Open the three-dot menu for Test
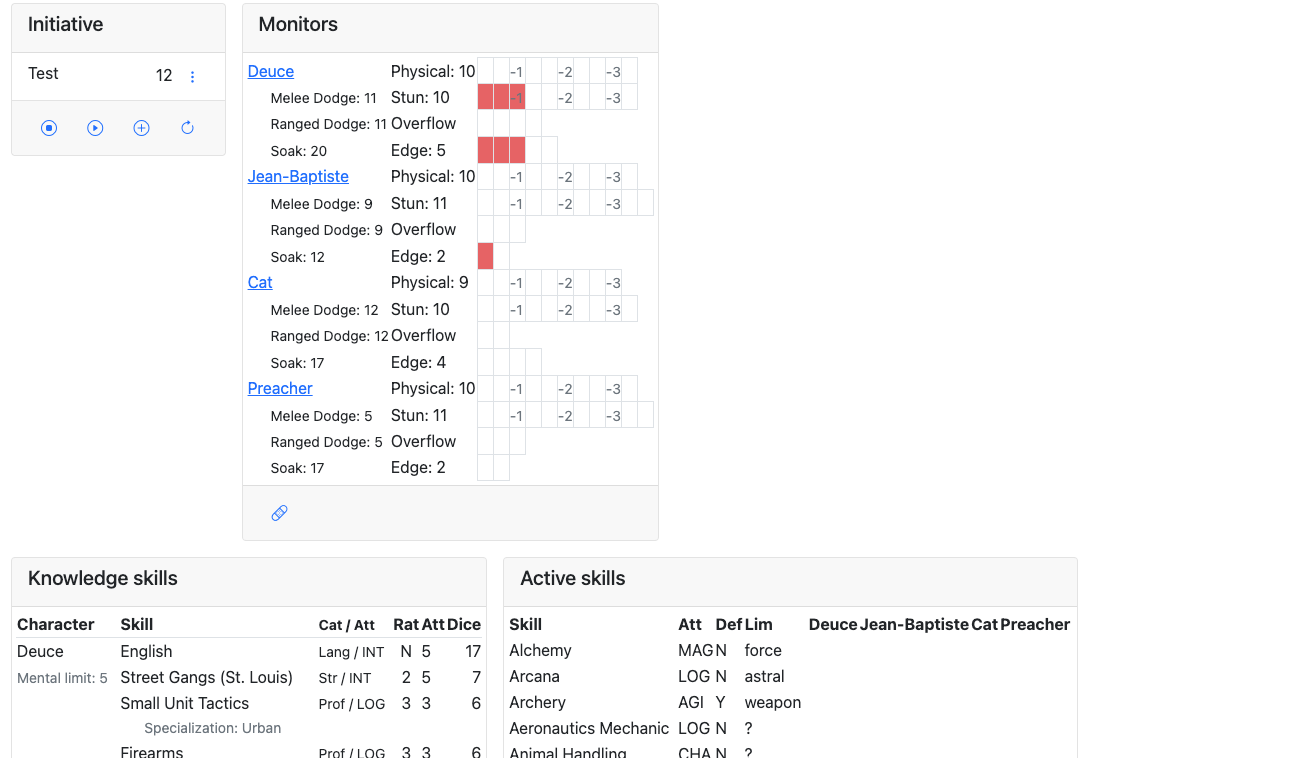 (x=193, y=77)
